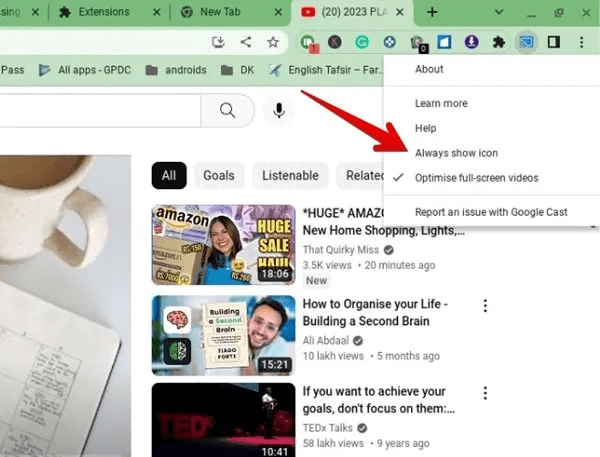Open a new tab with the plus button
Viewport: 600px width, 457px height.
tap(432, 12)
